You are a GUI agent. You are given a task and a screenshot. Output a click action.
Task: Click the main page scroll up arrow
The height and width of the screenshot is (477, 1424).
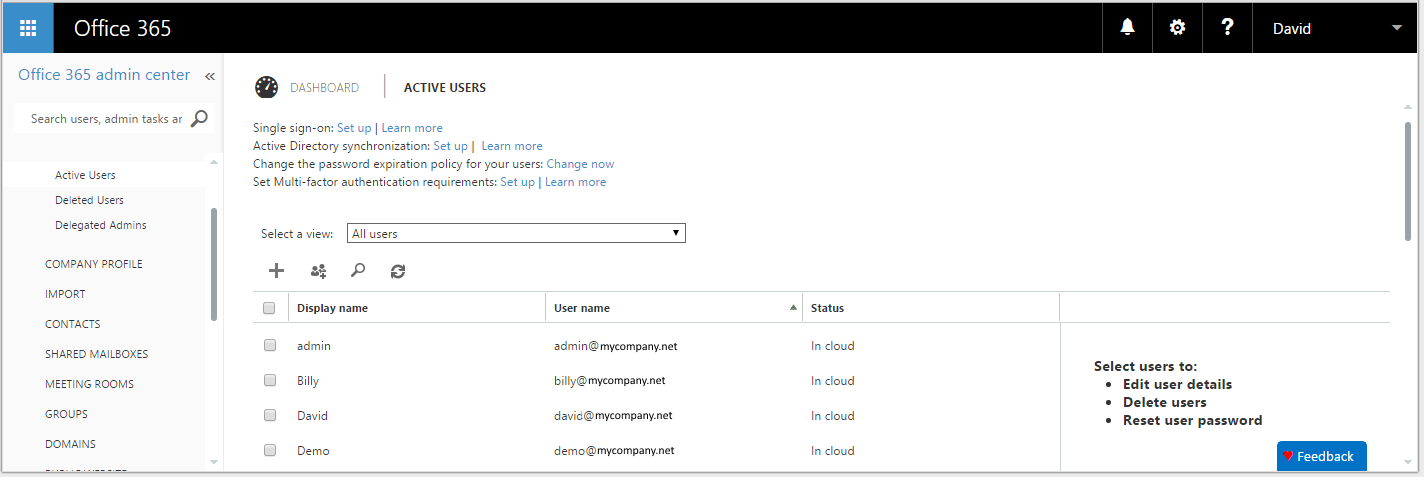pyautogui.click(x=1408, y=106)
